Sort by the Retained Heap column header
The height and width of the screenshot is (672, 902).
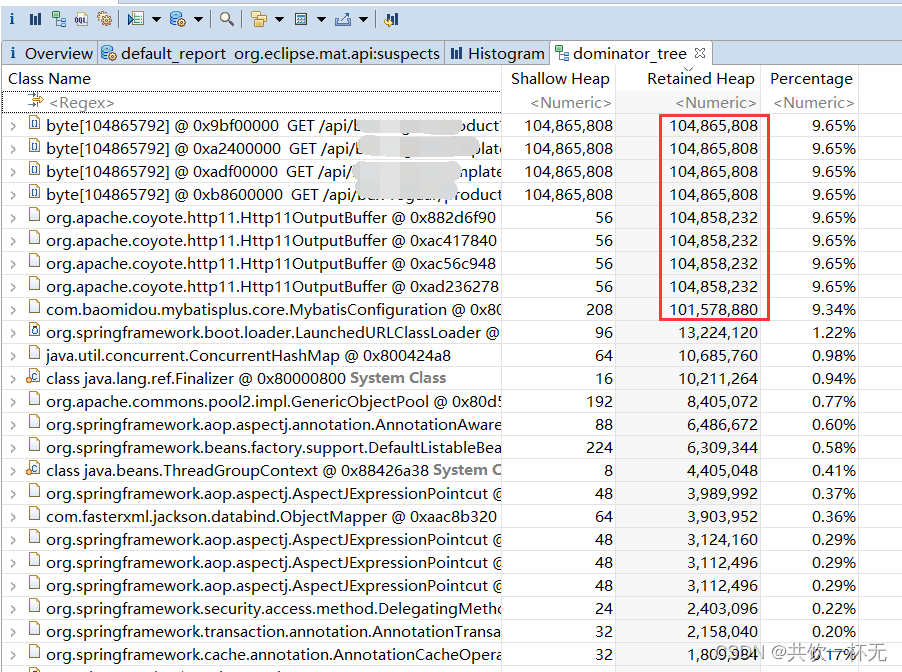700,78
